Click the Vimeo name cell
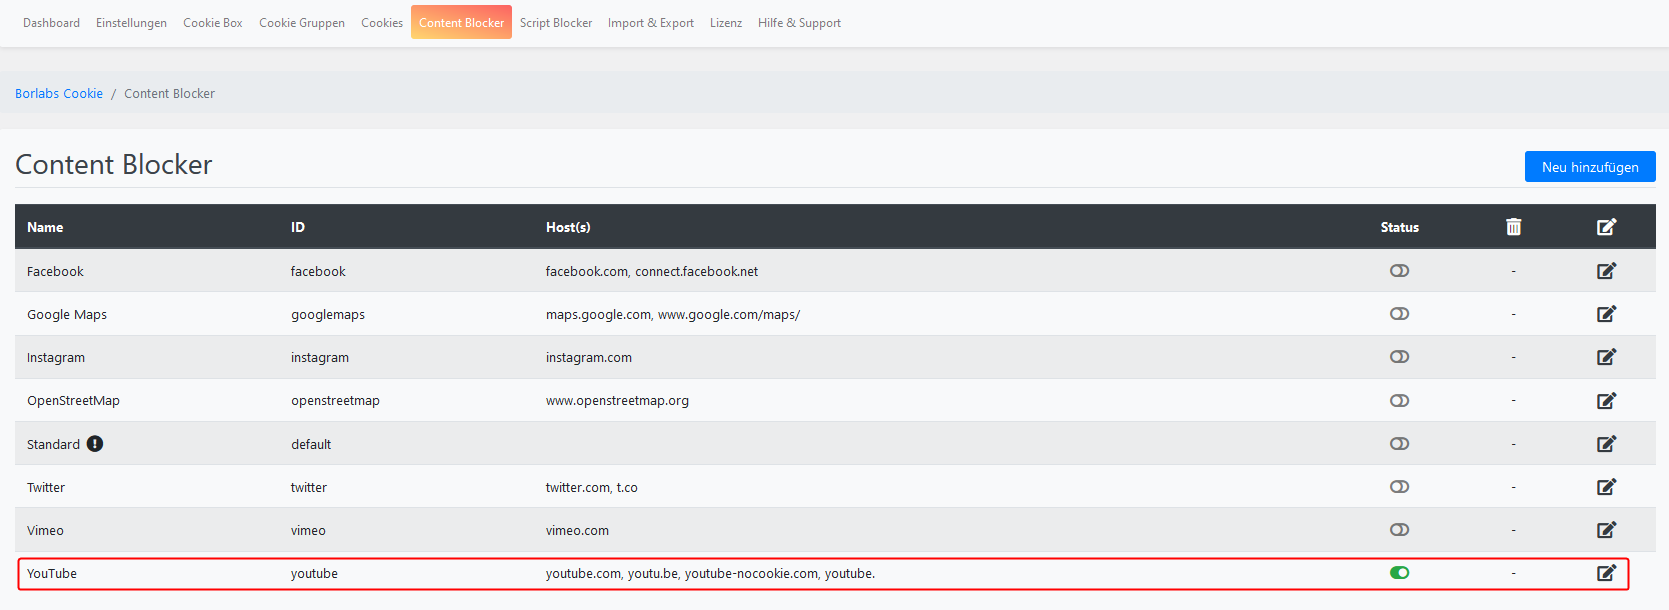The height and width of the screenshot is (610, 1669). [45, 530]
